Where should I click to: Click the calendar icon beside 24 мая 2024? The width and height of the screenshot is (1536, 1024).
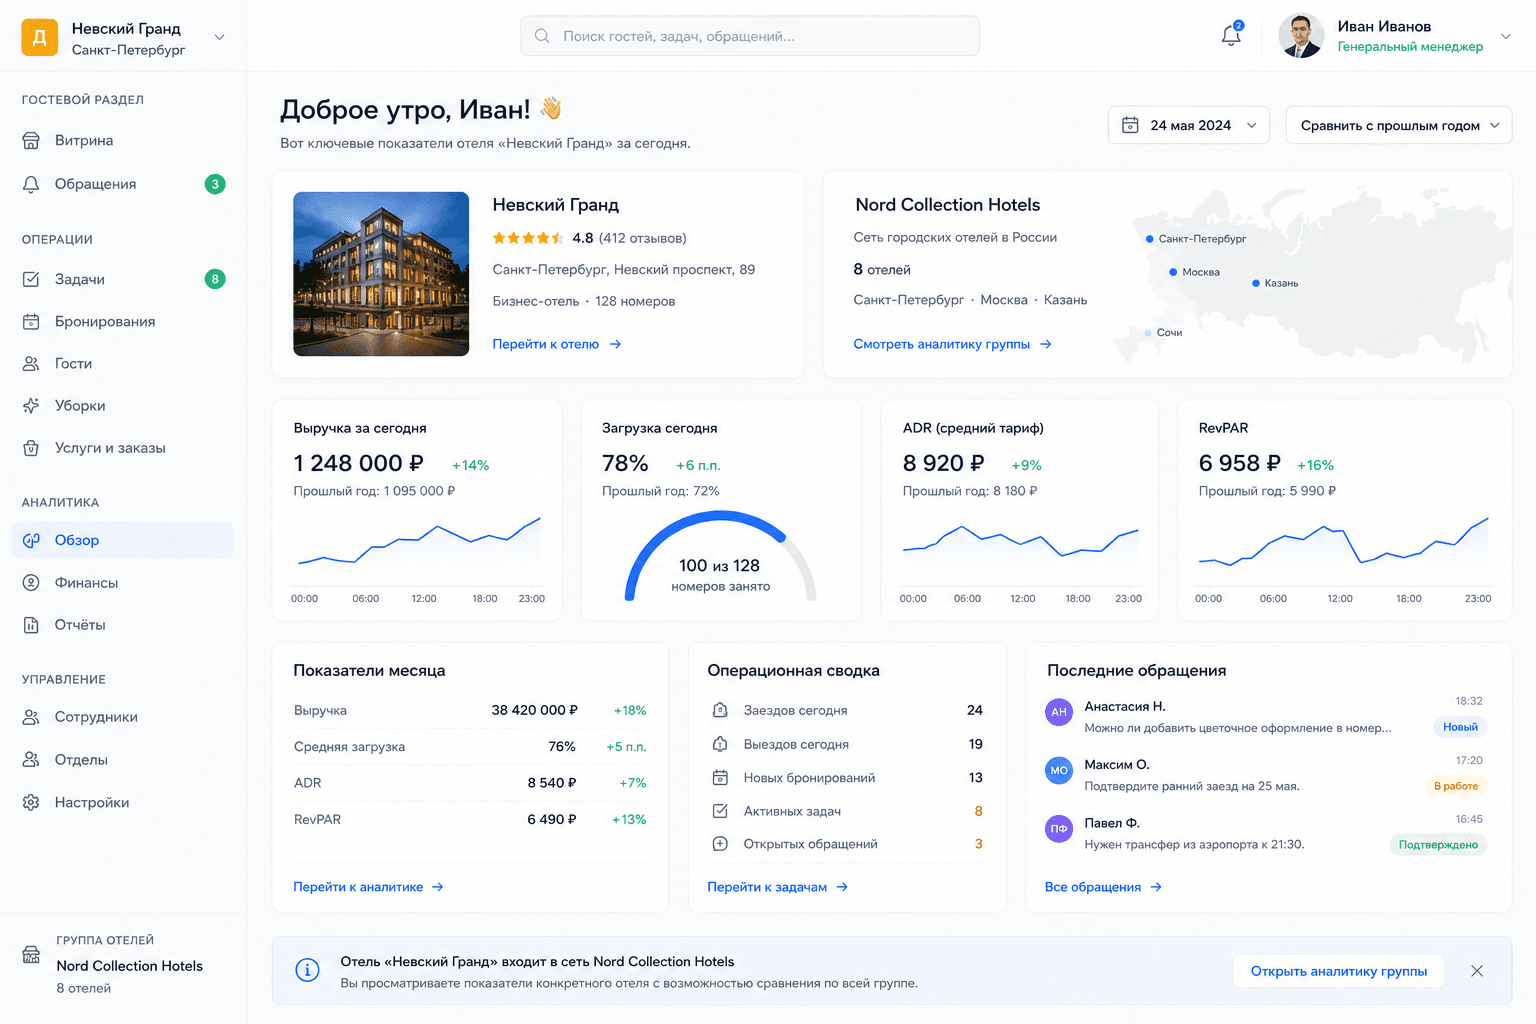click(x=1130, y=125)
